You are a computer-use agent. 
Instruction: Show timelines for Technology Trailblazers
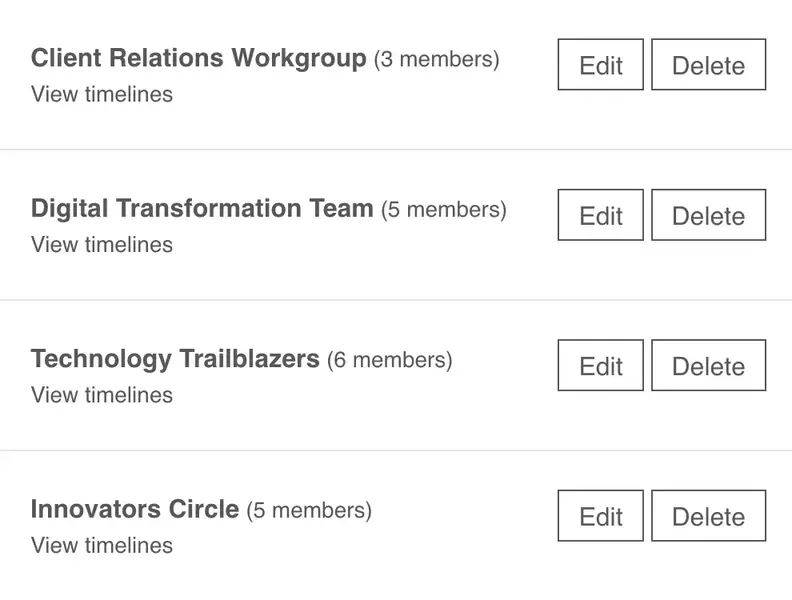pyautogui.click(x=102, y=394)
